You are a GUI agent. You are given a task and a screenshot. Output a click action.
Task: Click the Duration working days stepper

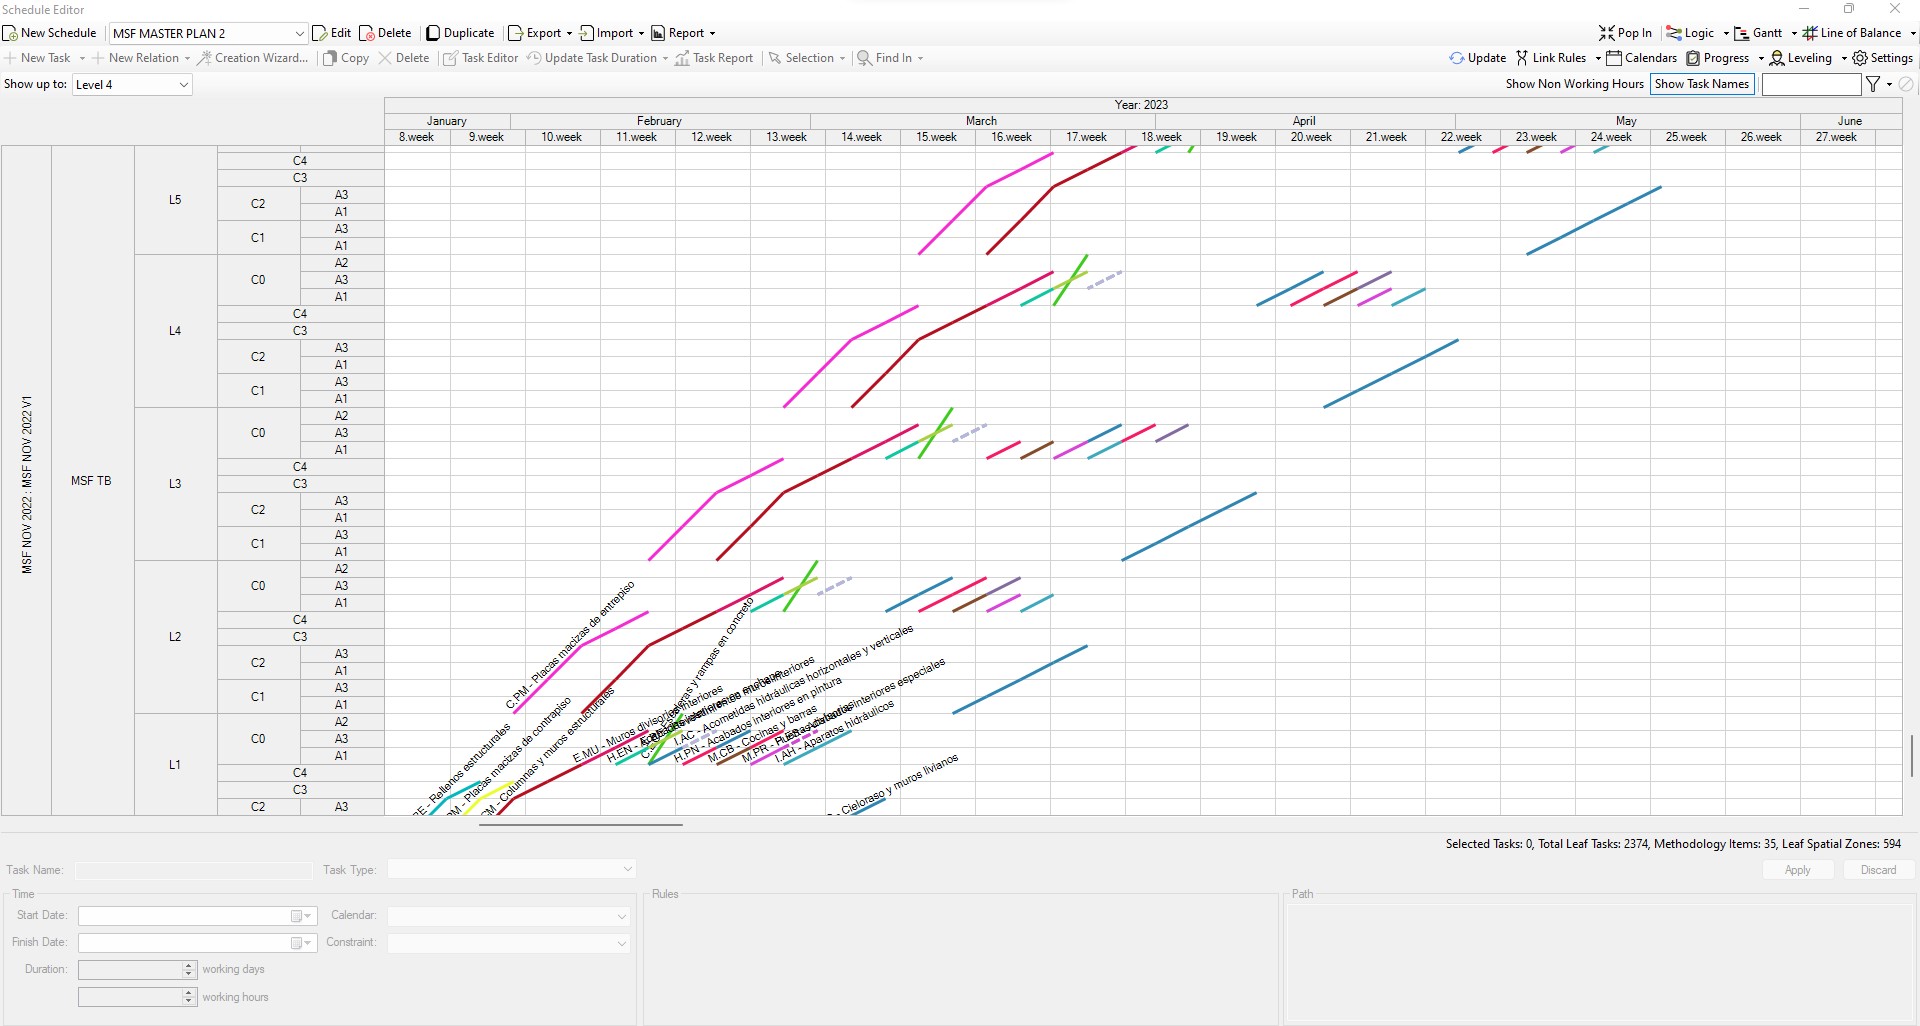click(189, 970)
